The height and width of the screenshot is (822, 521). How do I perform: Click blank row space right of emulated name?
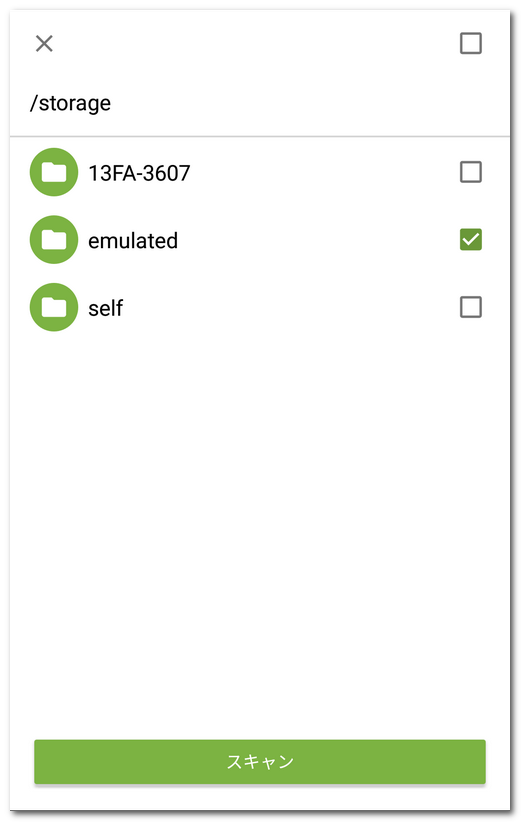point(319,240)
